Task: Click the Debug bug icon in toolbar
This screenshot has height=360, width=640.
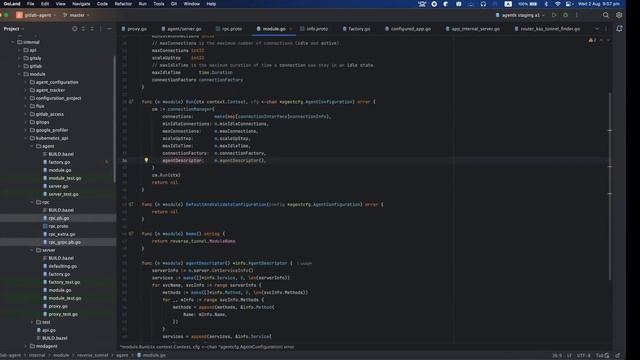Action: (565, 15)
